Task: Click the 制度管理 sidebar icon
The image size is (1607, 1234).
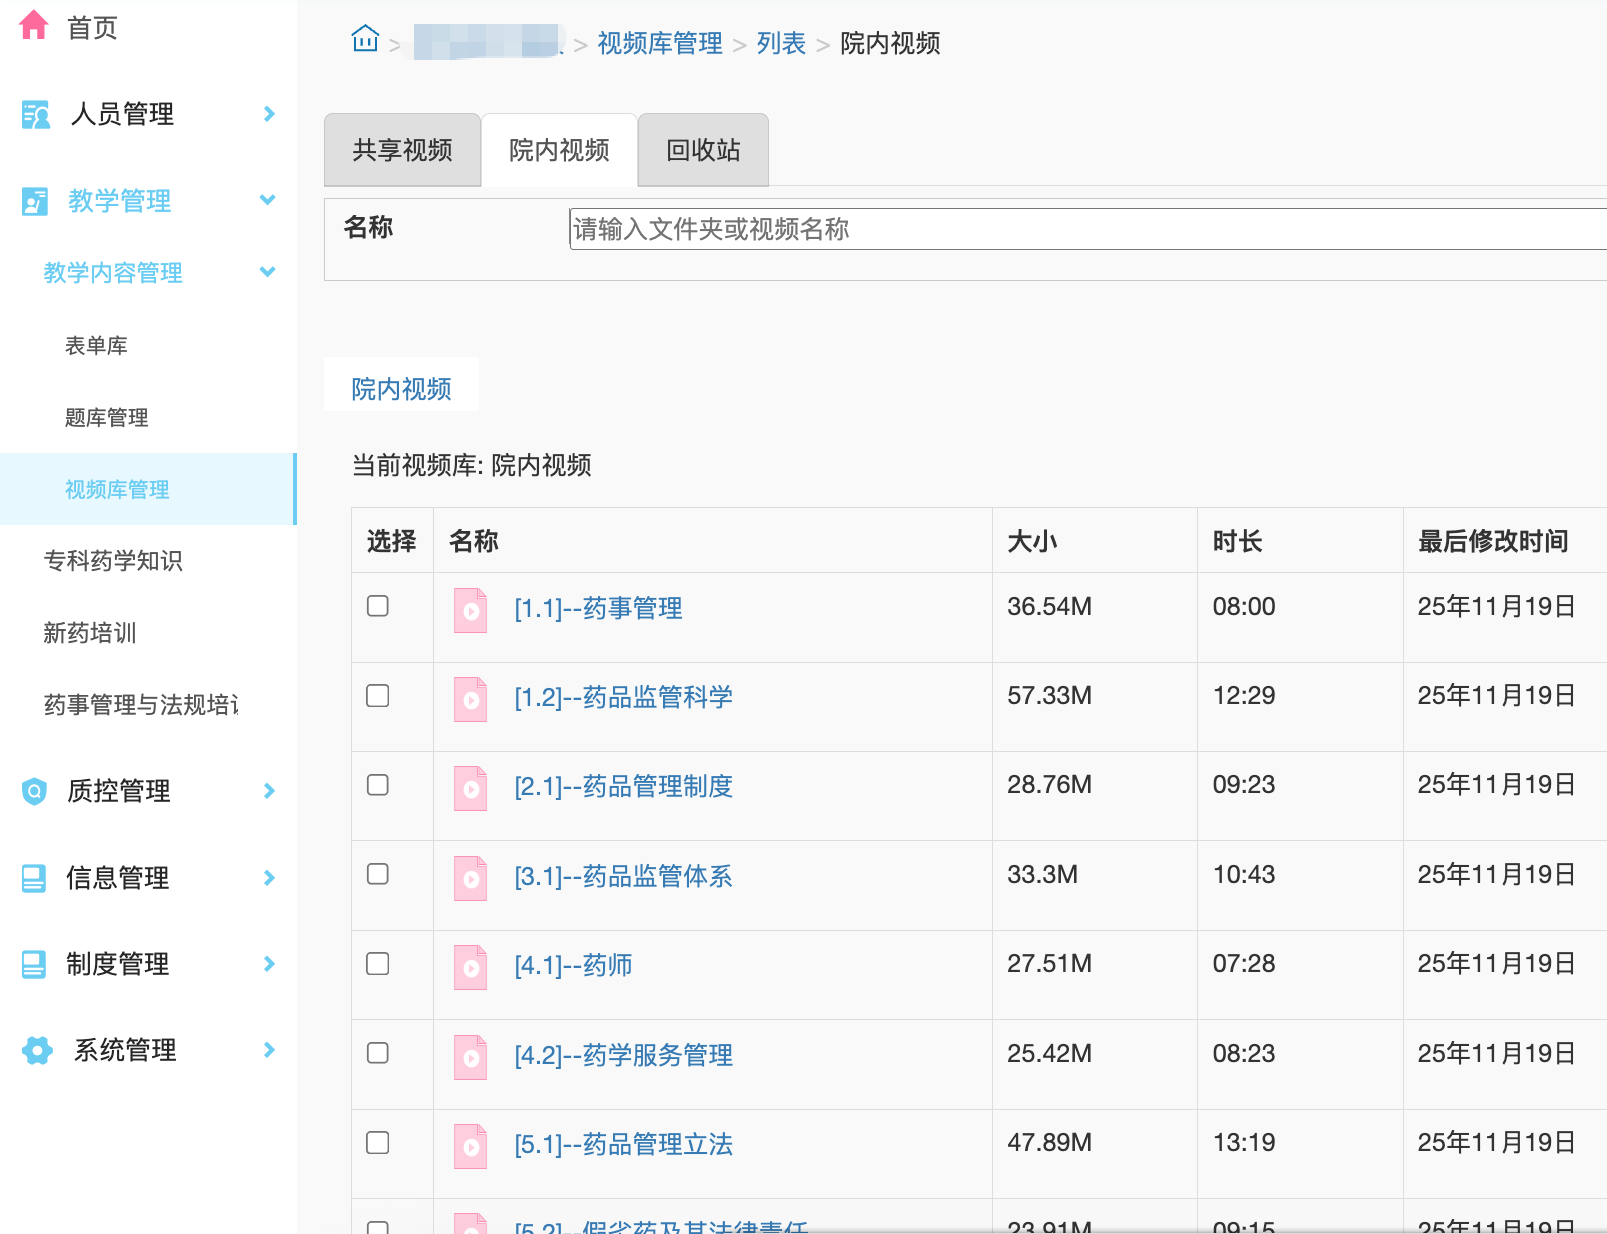Action: (34, 964)
